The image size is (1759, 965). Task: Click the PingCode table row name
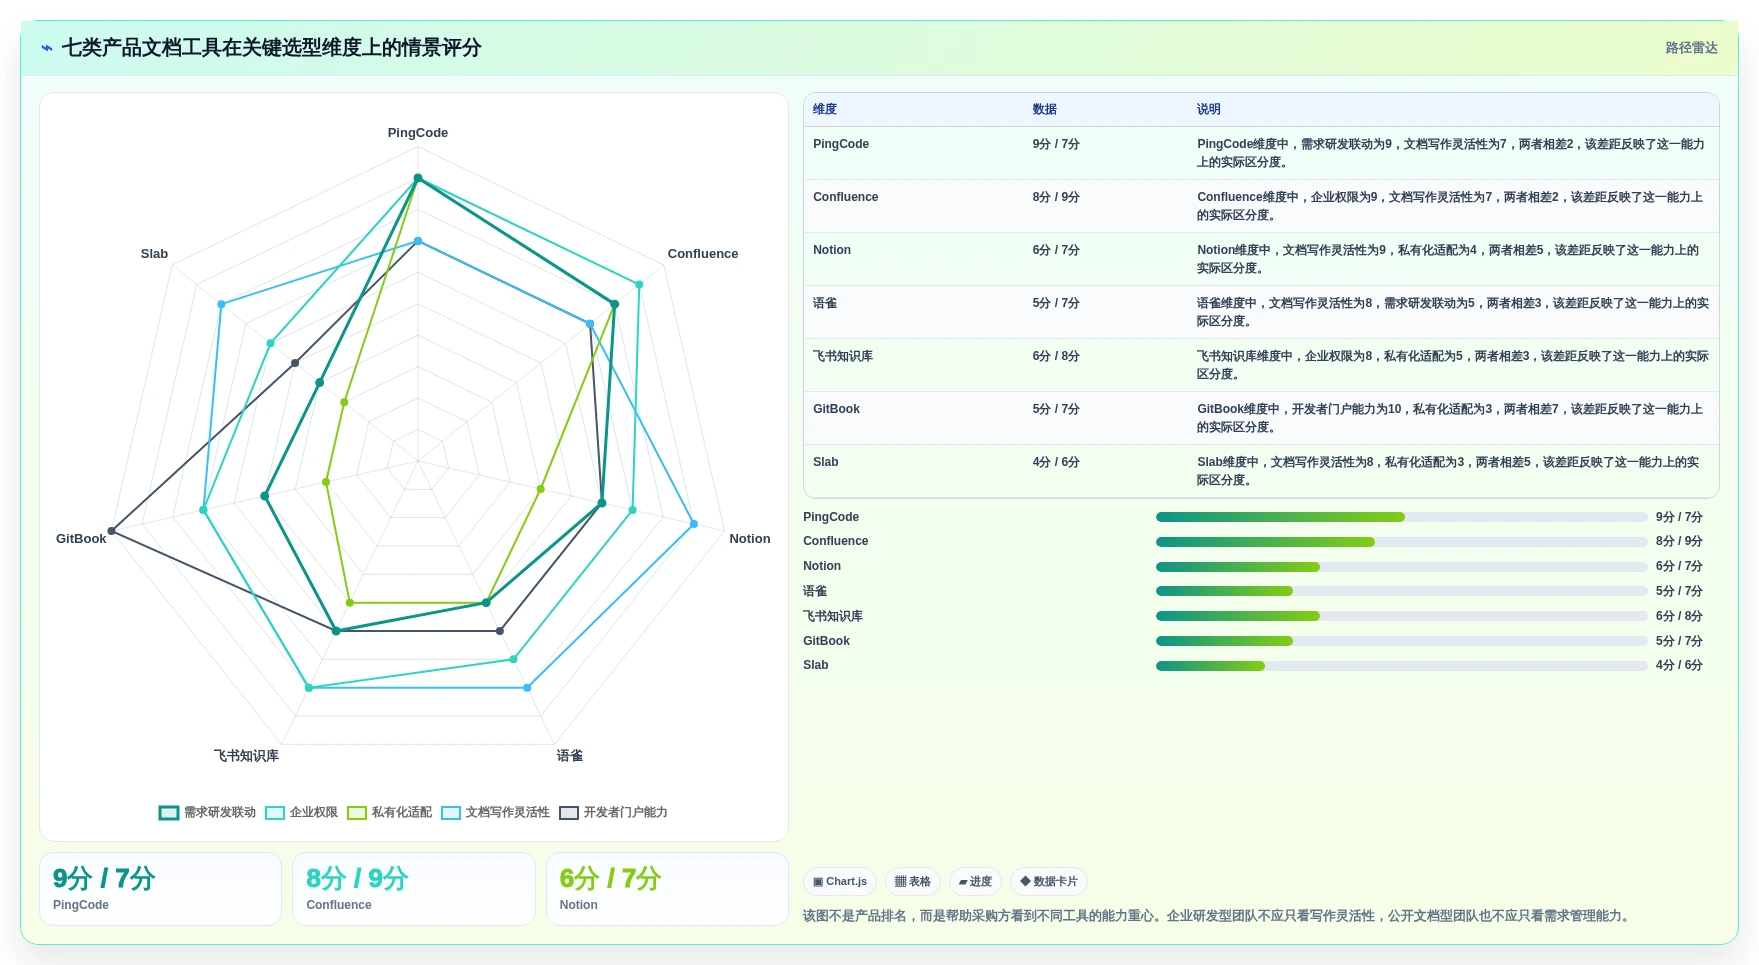(x=841, y=144)
